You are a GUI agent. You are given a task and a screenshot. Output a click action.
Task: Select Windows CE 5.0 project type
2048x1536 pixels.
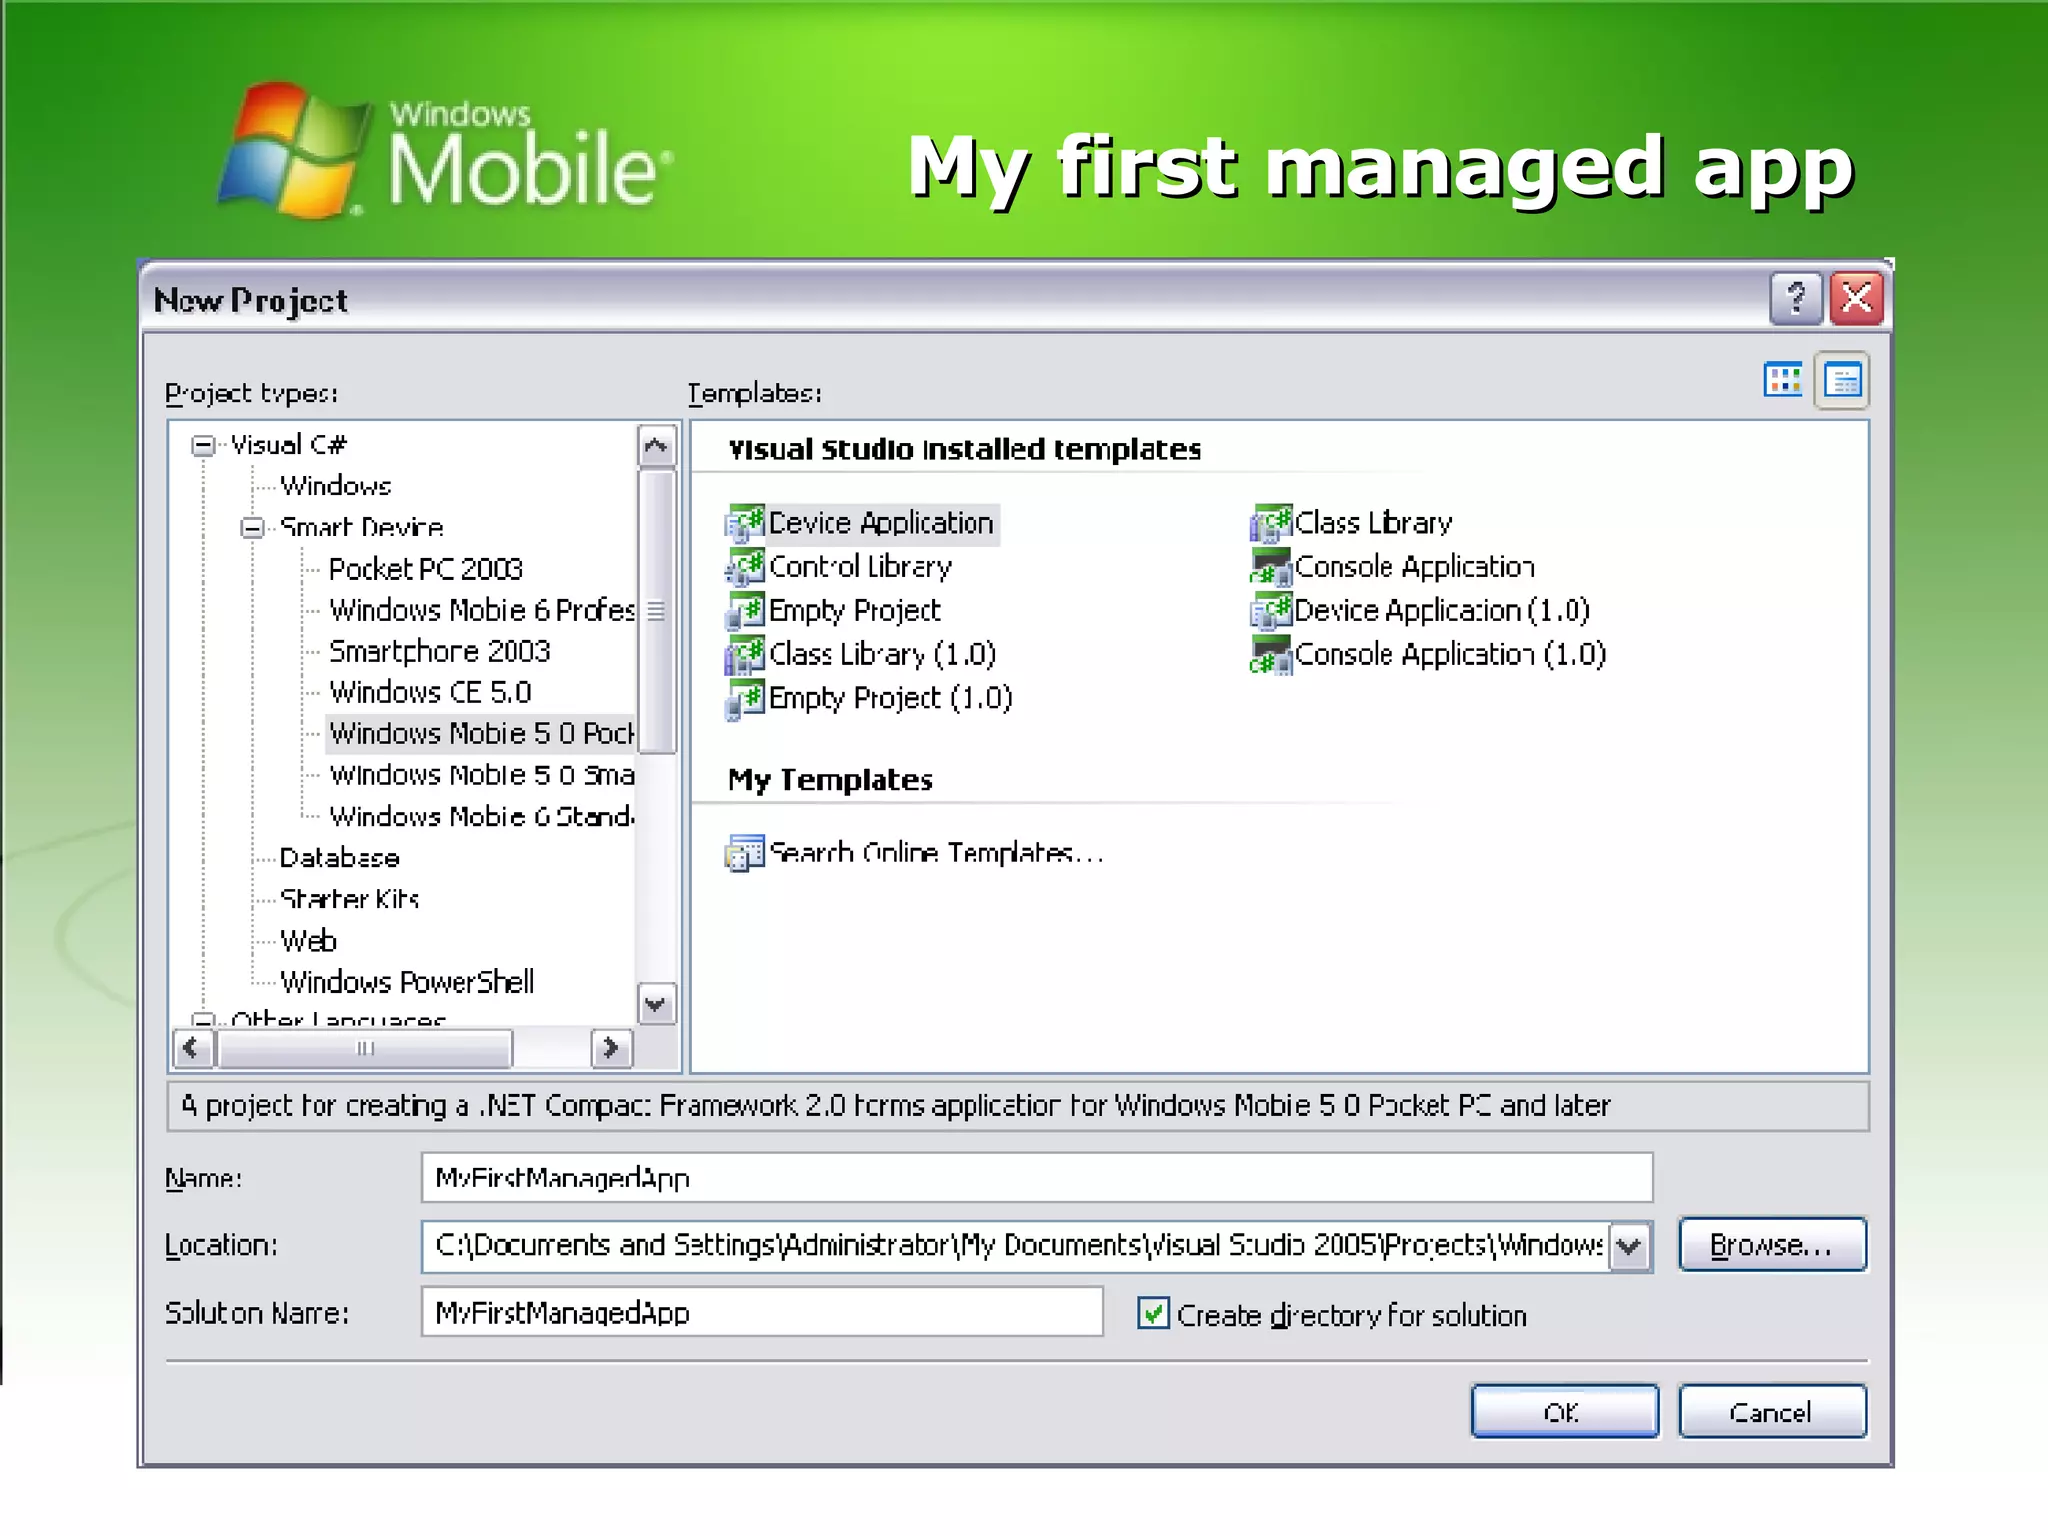coord(430,692)
